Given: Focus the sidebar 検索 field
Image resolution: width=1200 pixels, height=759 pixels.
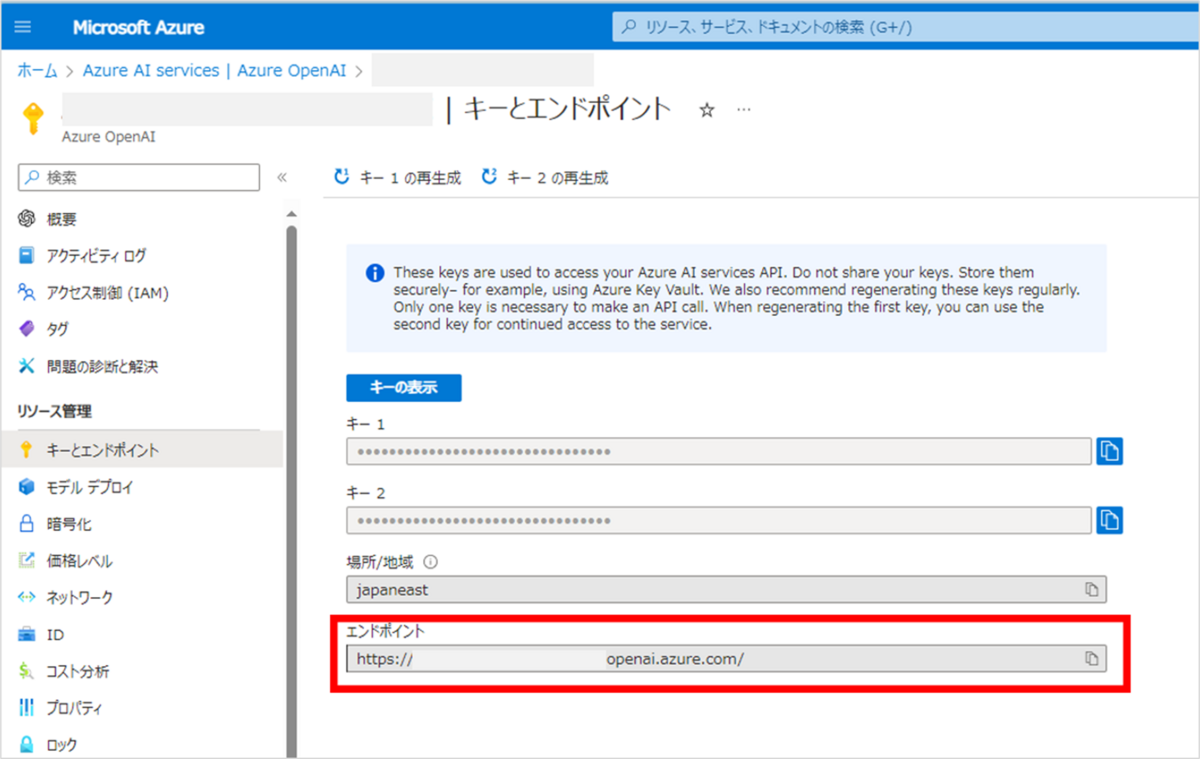Looking at the screenshot, I should (x=139, y=177).
